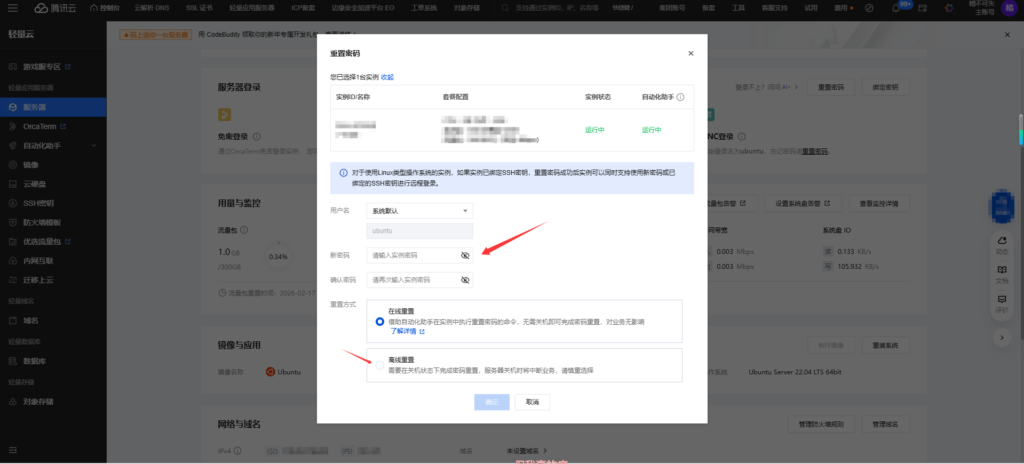
Task: Open the 了解详情 link
Action: [x=403, y=331]
